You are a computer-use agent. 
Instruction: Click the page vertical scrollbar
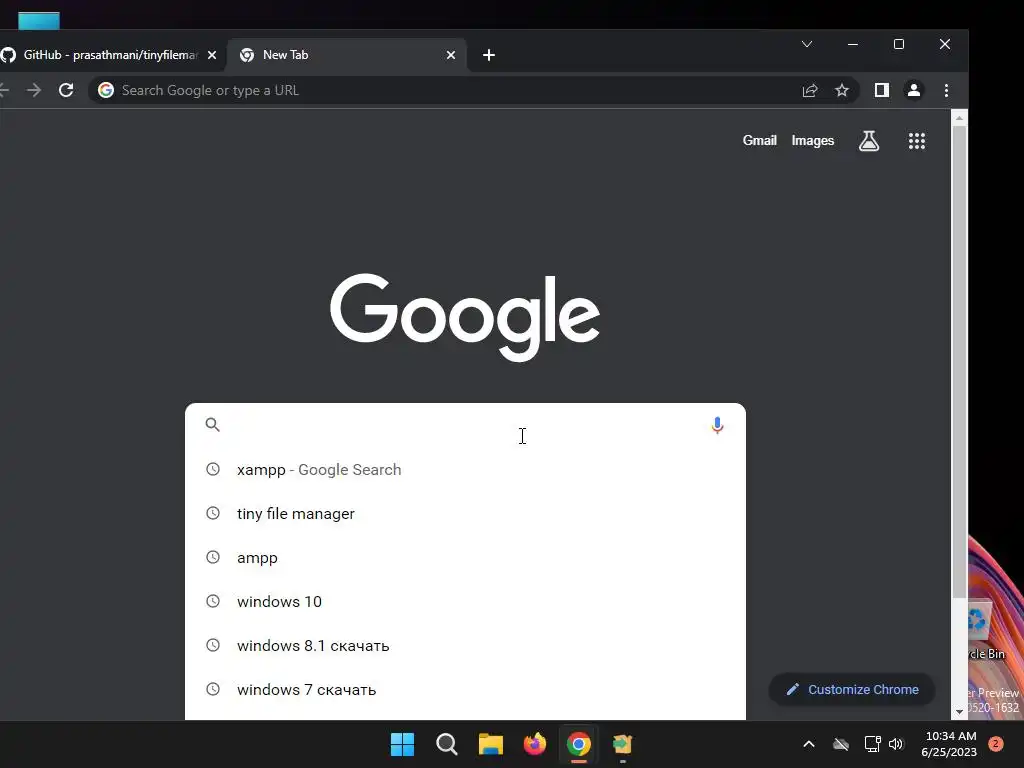959,361
